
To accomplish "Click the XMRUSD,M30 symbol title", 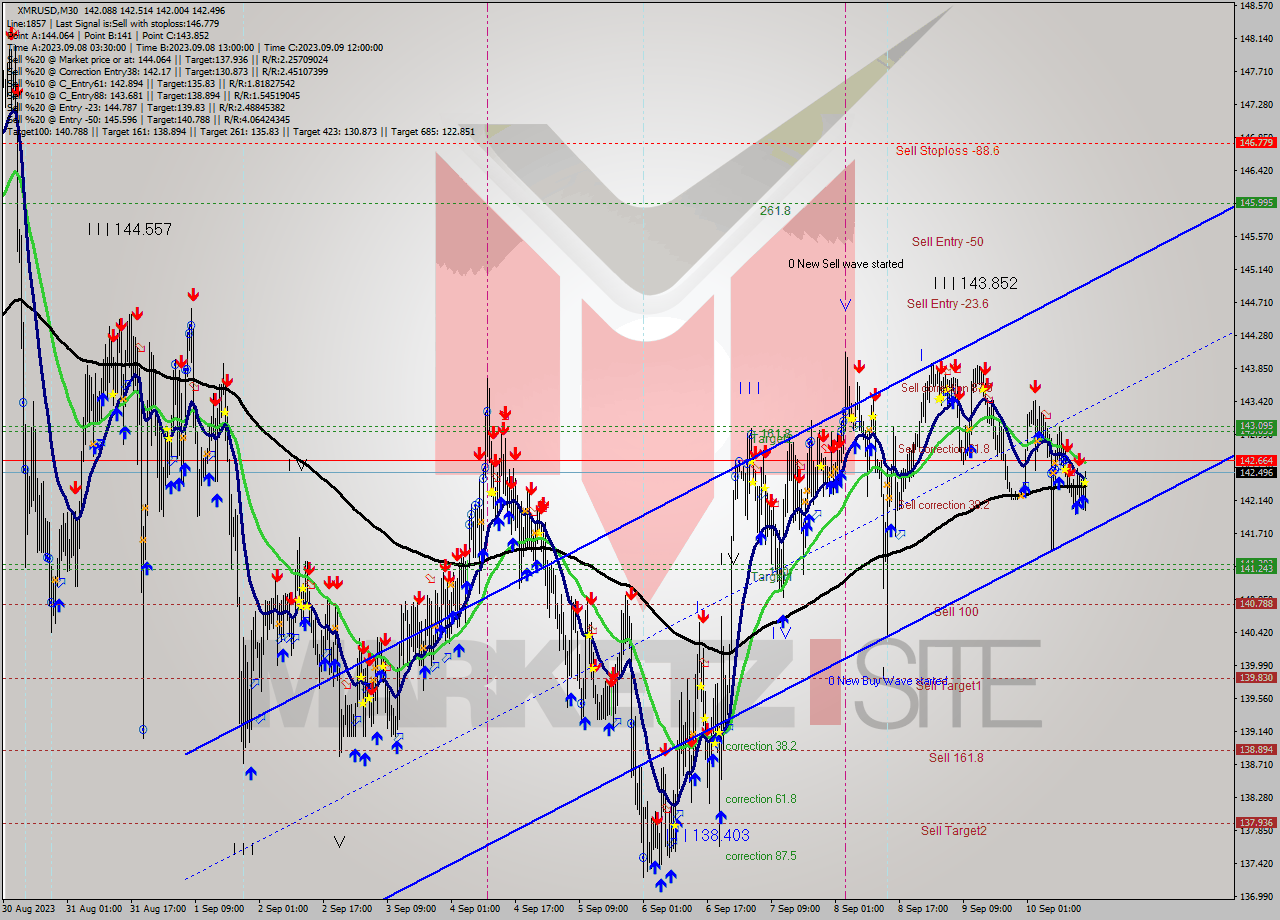I will 49,10.
